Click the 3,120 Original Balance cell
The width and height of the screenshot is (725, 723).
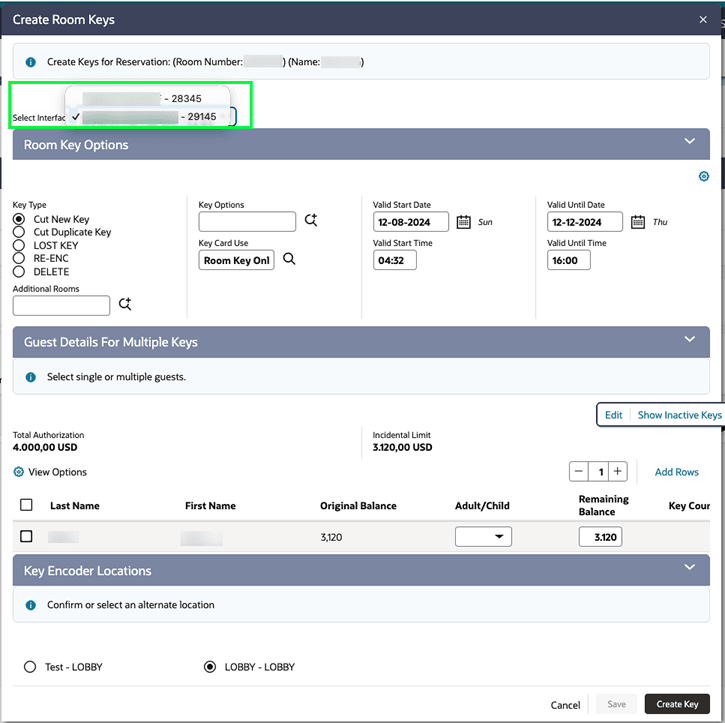point(331,537)
